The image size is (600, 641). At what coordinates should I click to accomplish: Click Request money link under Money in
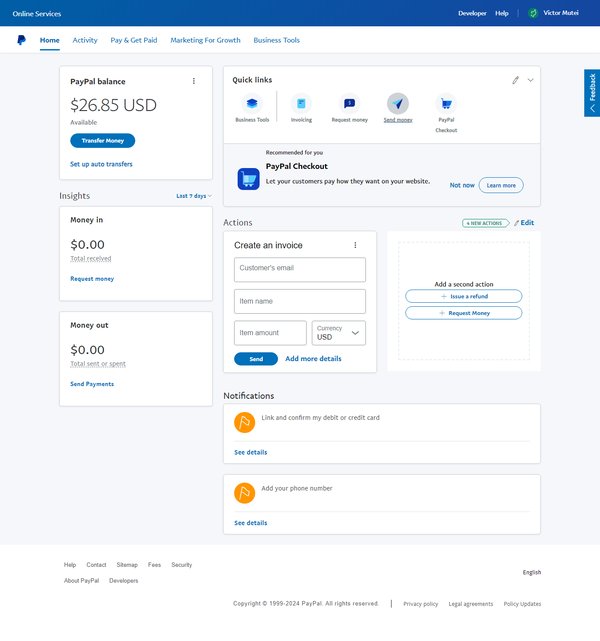92,279
